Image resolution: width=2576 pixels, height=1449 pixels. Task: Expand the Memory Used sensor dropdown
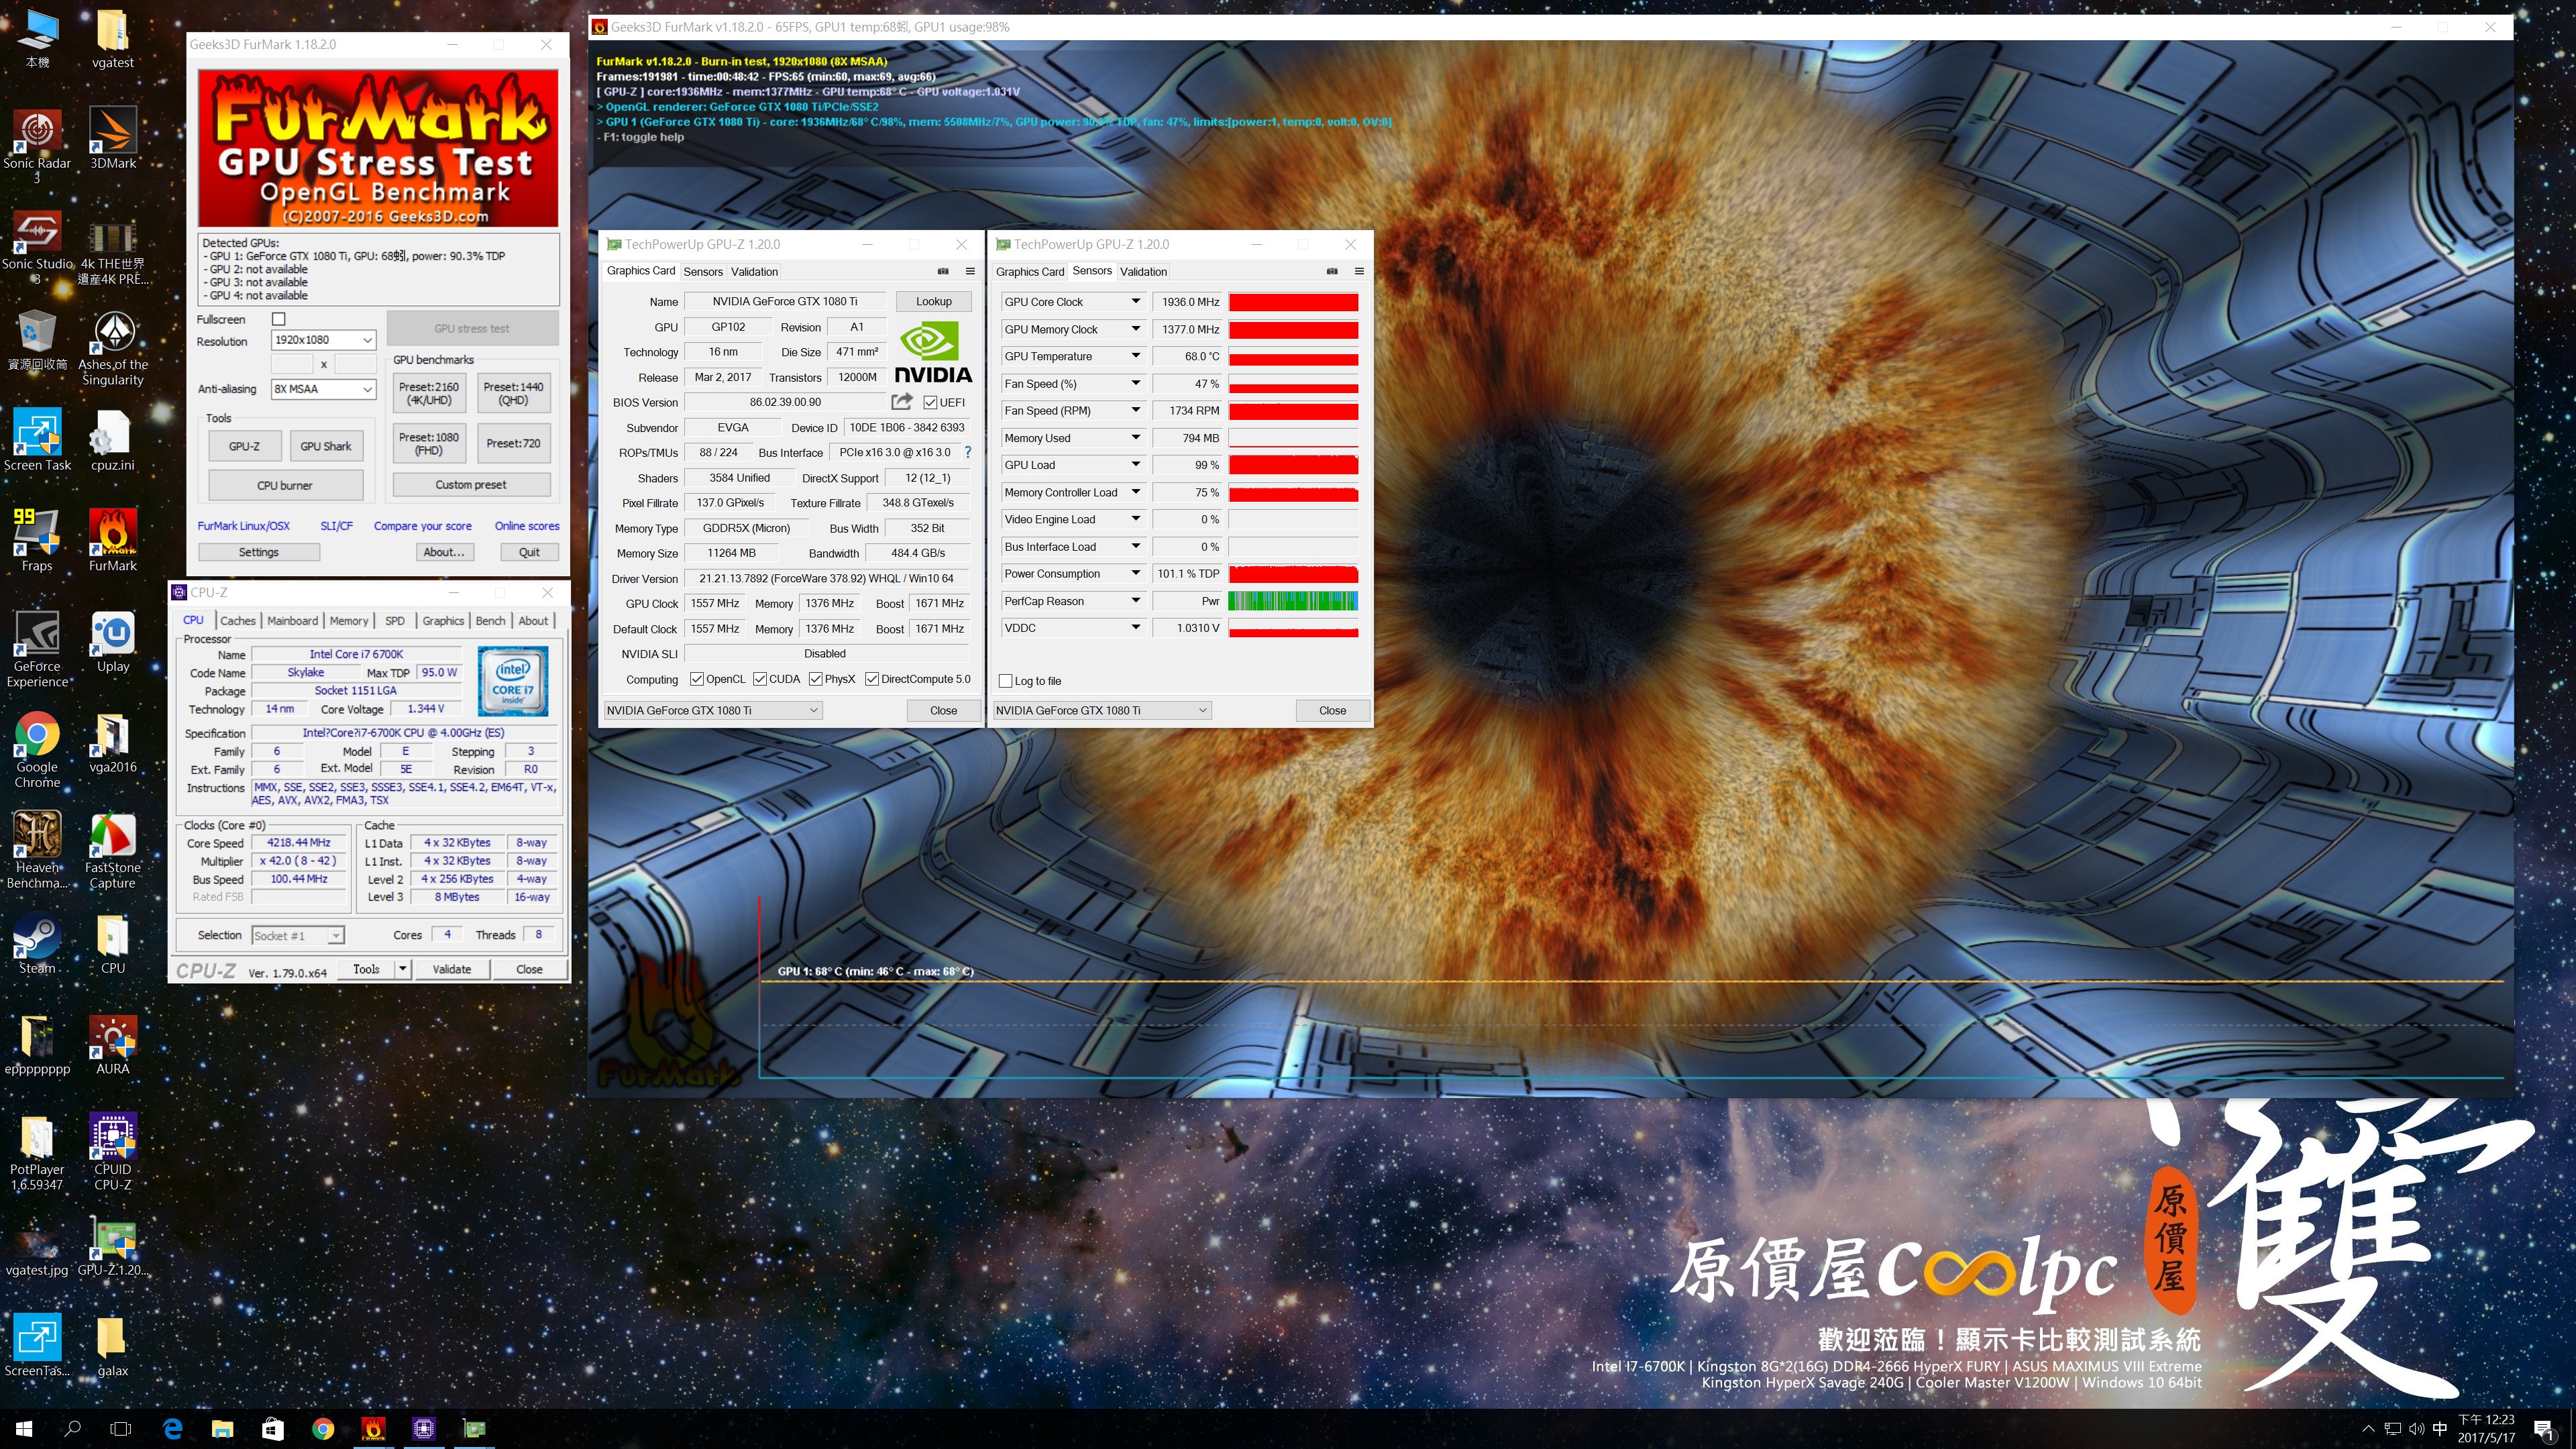1136,437
